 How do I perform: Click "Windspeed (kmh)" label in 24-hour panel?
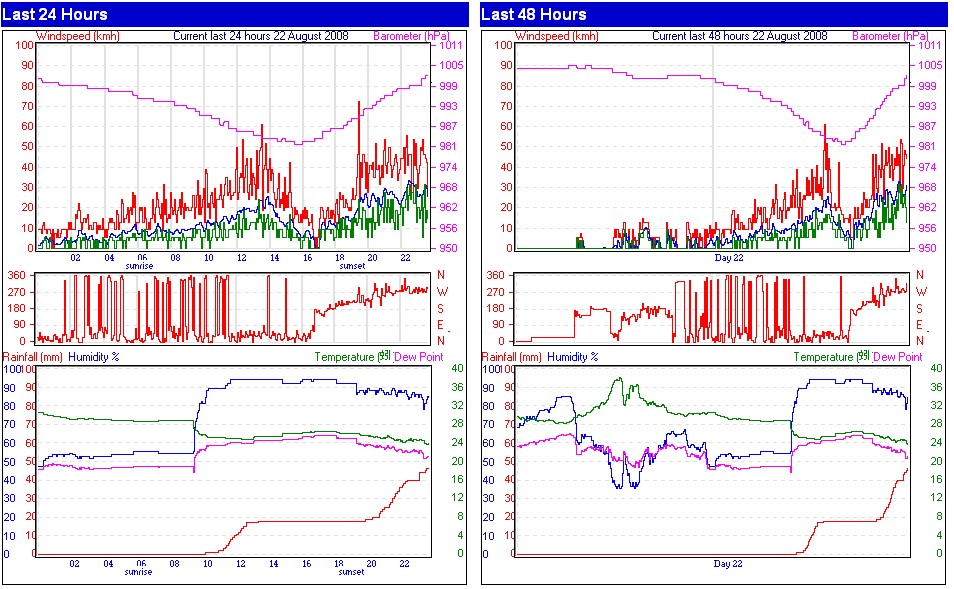78,36
